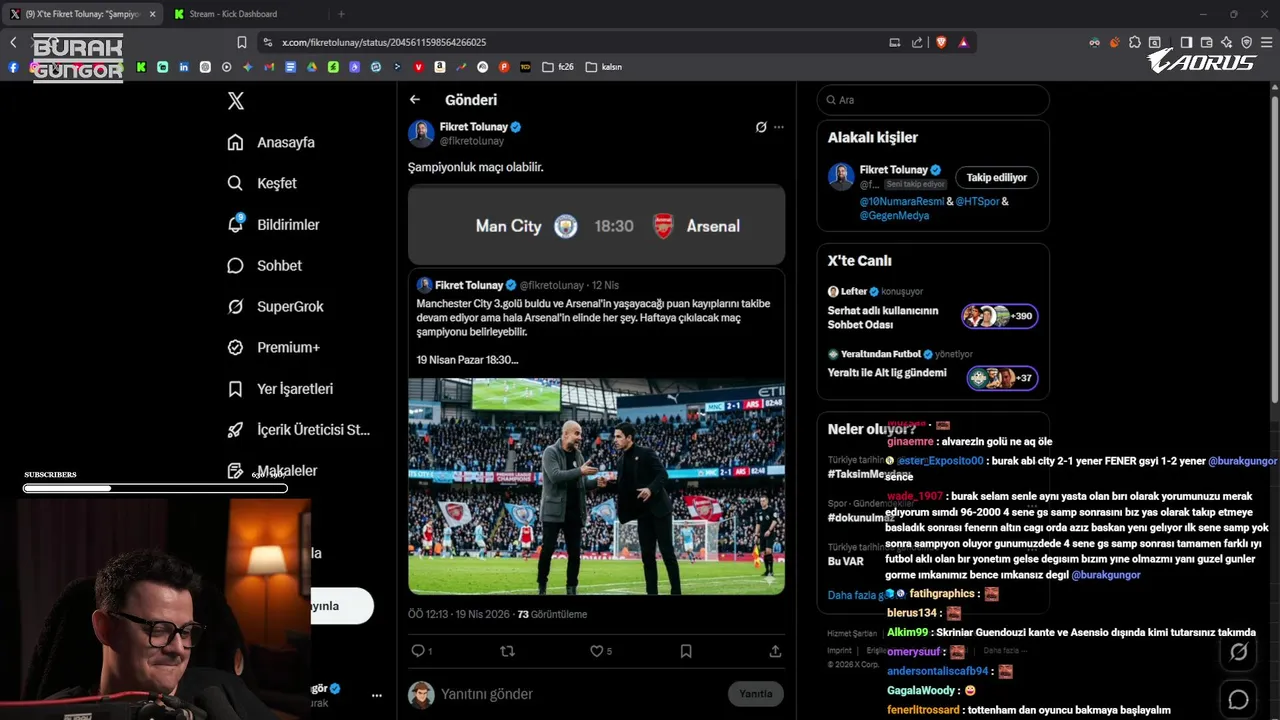Like the post with heart icon
This screenshot has height=720, width=1280.
tap(597, 651)
